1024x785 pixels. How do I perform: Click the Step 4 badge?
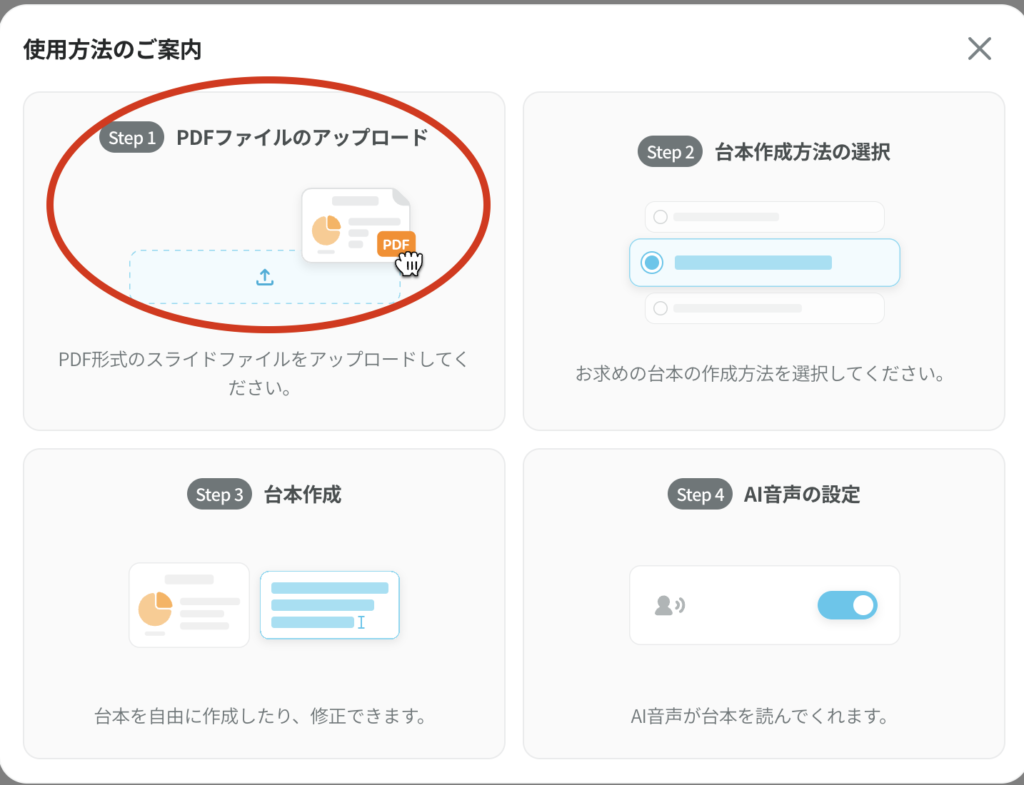(700, 494)
